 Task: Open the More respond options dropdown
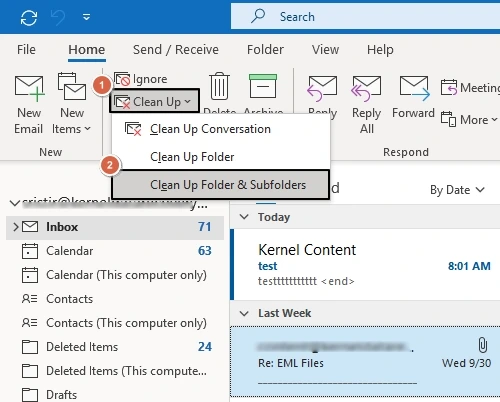click(x=469, y=120)
